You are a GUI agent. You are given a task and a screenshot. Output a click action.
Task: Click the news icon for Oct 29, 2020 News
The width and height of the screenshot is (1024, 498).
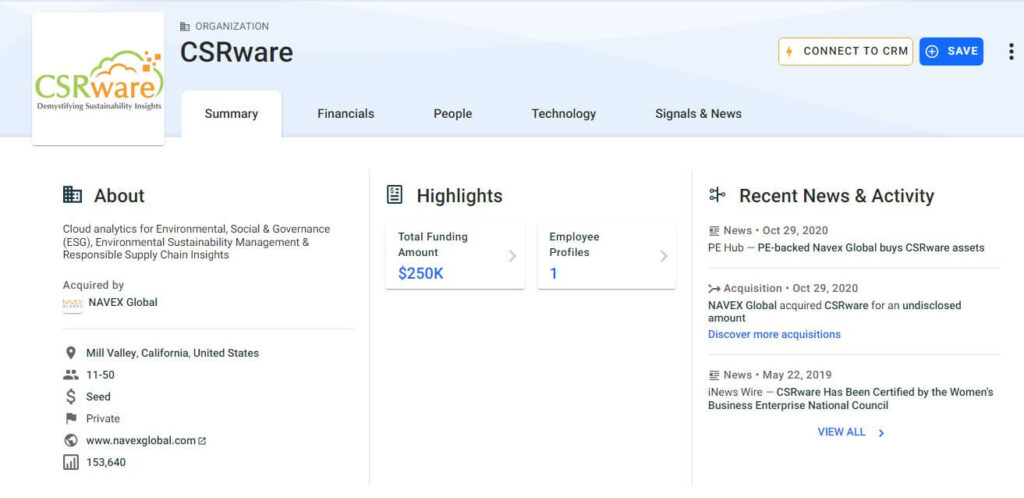point(714,230)
